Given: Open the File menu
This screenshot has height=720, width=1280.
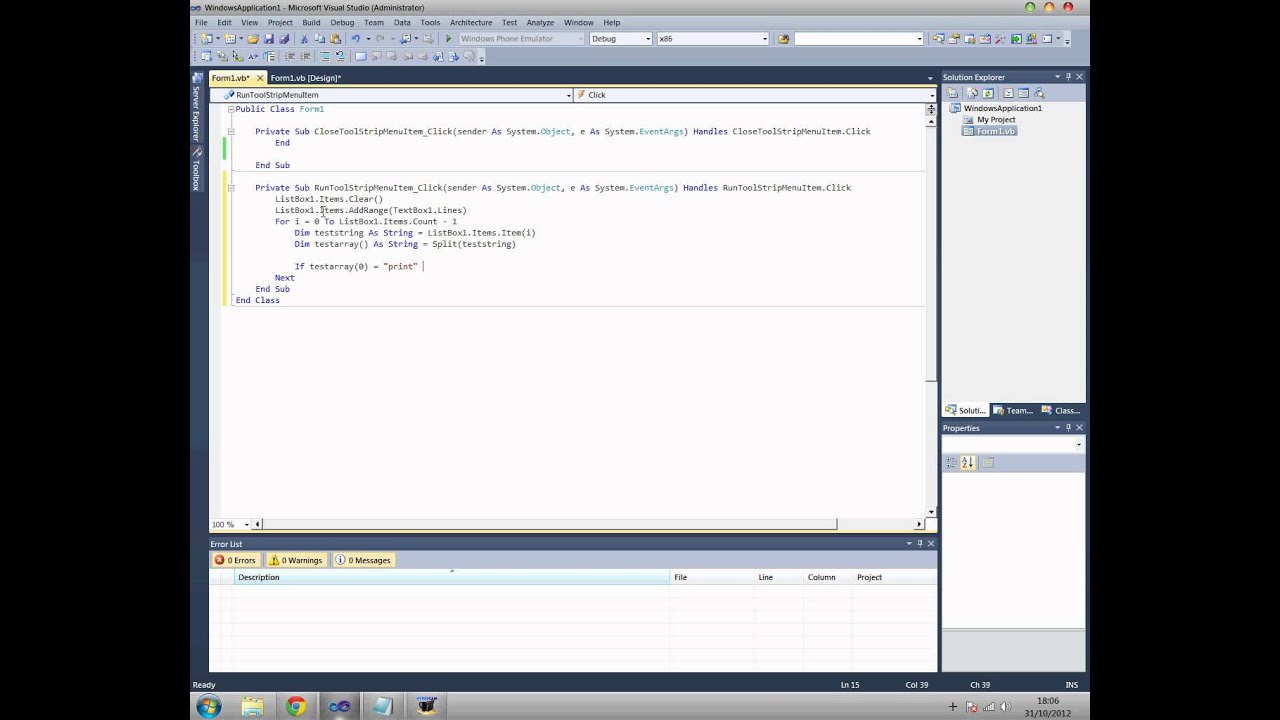Looking at the screenshot, I should 201,22.
